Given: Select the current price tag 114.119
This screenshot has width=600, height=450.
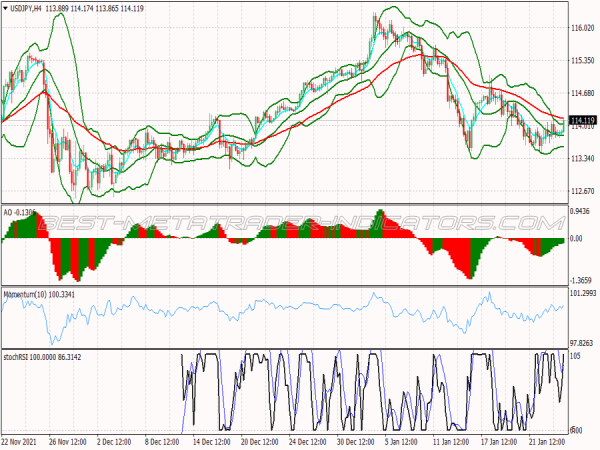Looking at the screenshot, I should point(582,121).
